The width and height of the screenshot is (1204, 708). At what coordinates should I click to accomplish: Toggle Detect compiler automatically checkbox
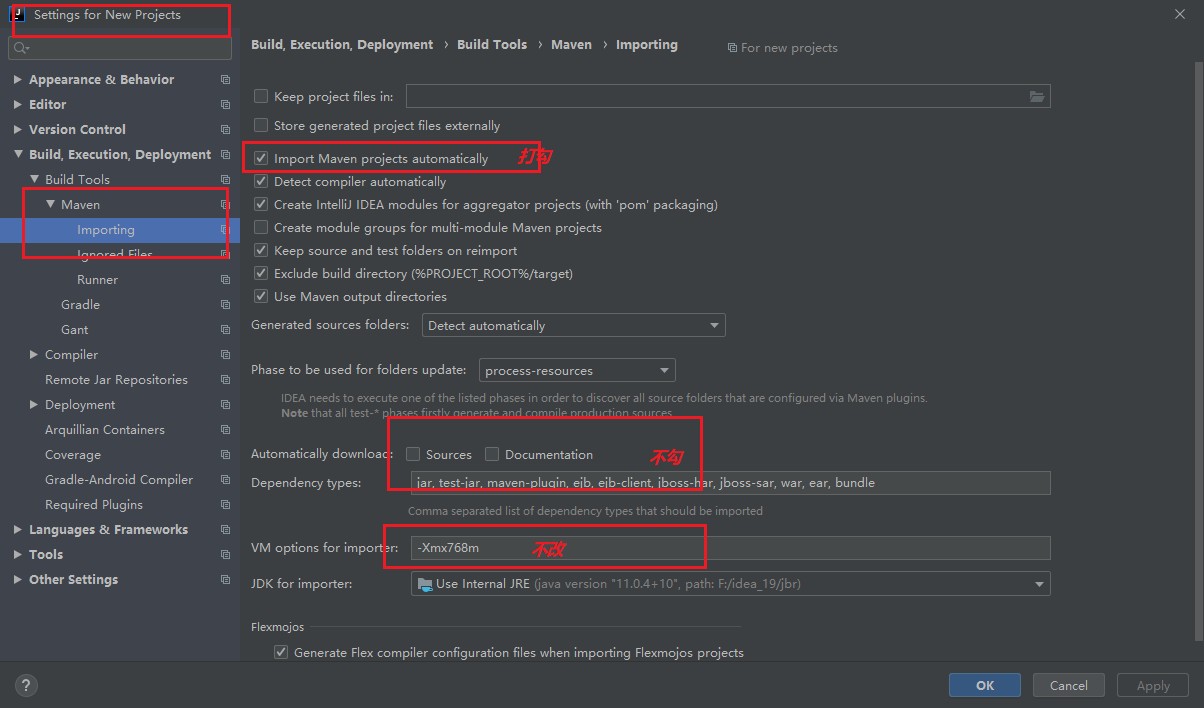coord(261,182)
